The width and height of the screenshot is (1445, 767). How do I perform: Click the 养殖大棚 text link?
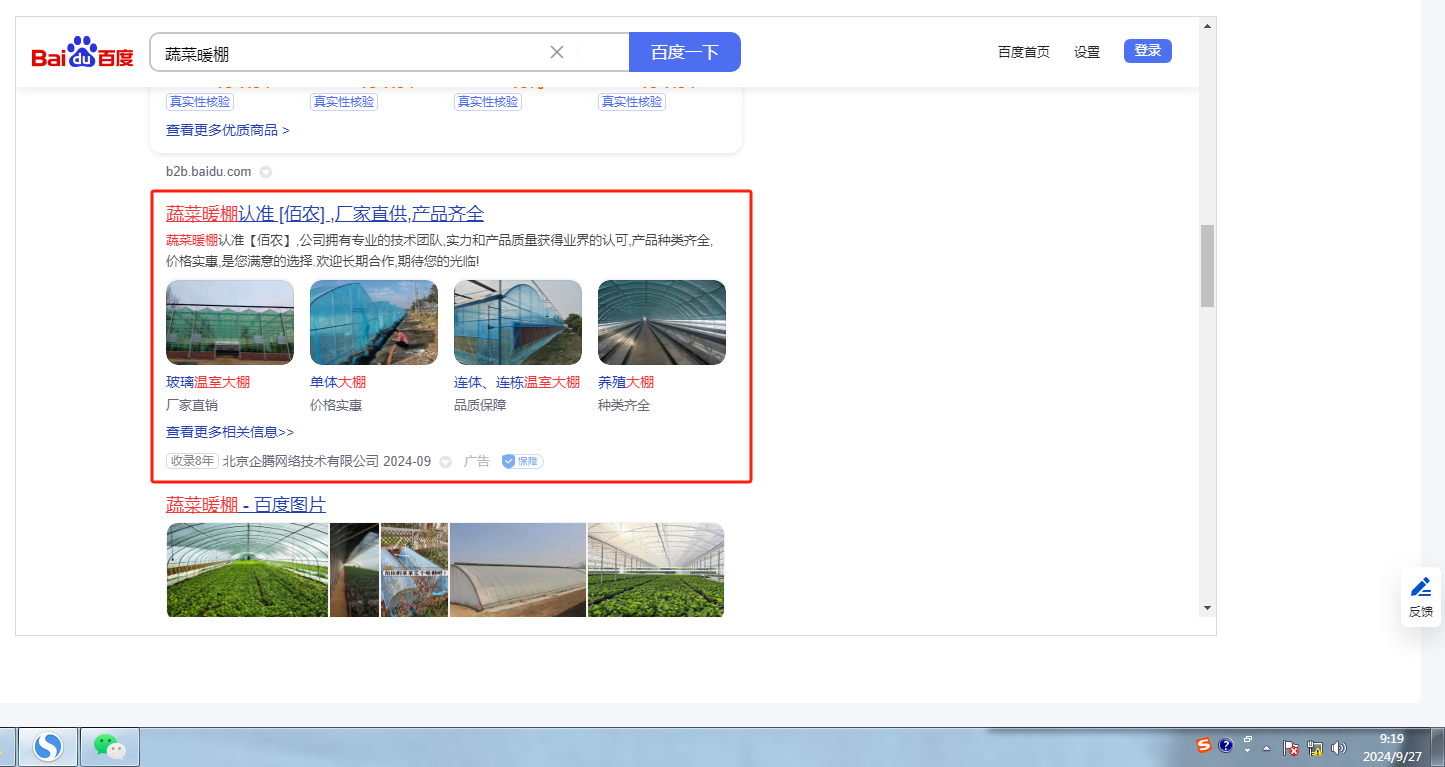[x=626, y=382]
